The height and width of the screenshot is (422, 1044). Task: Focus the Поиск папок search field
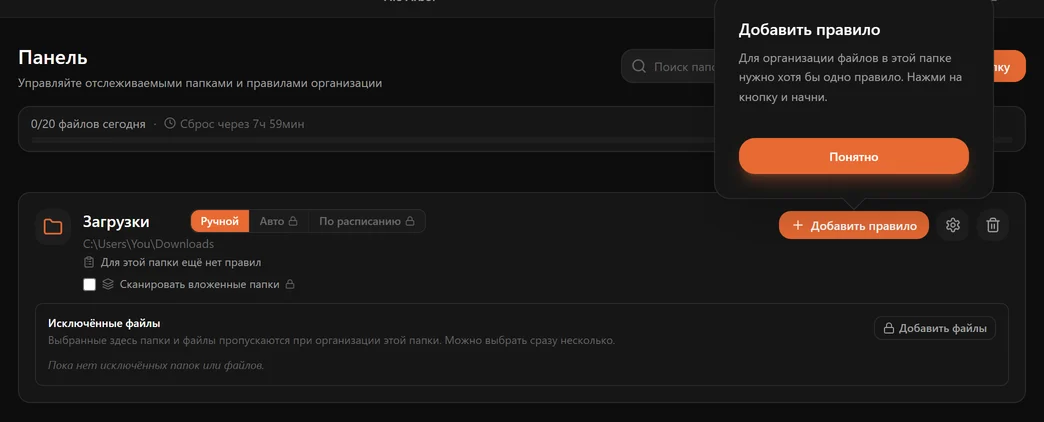pos(669,67)
